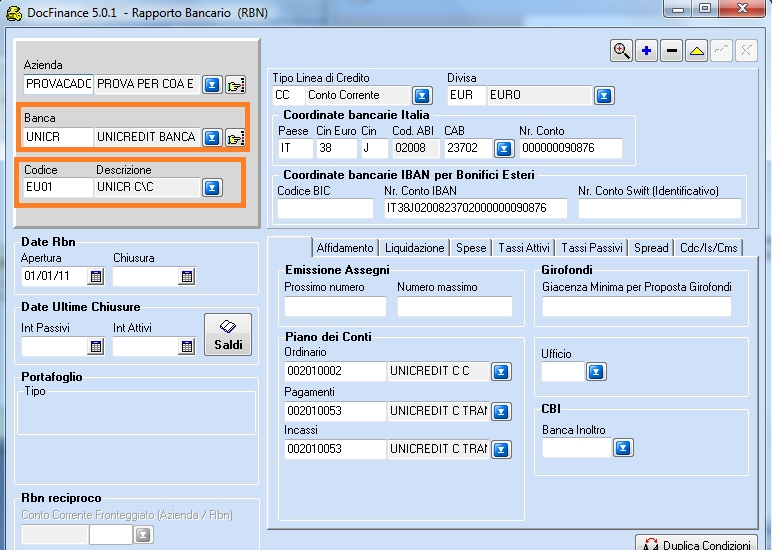Click the Int Passivi date field
This screenshot has height=550, width=772.
pos(55,346)
